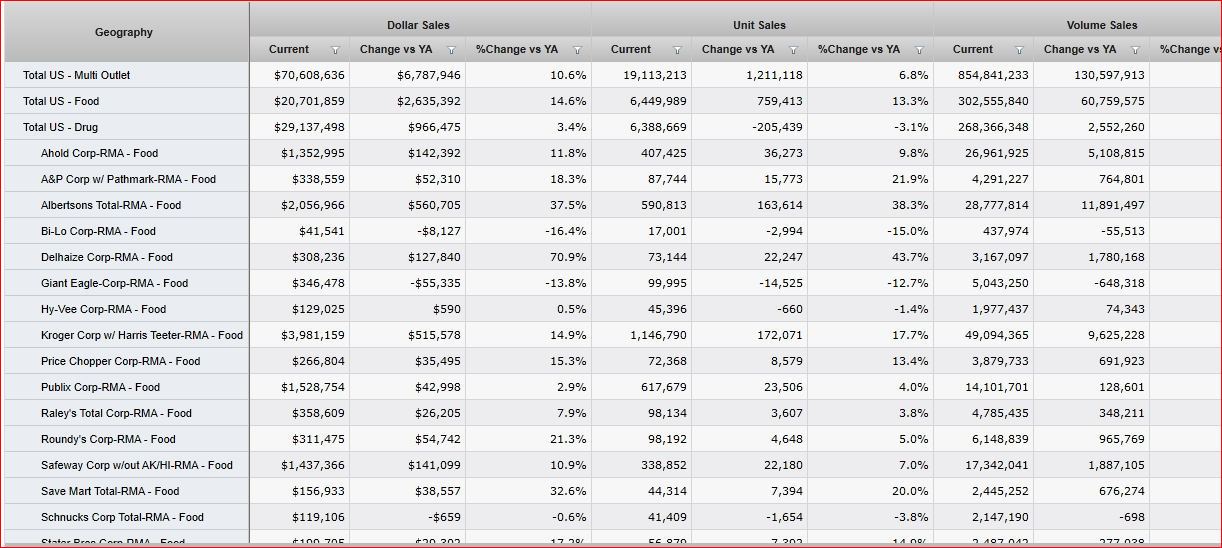Image resolution: width=1222 pixels, height=548 pixels.
Task: Click the Geography column header
Action: point(124,32)
